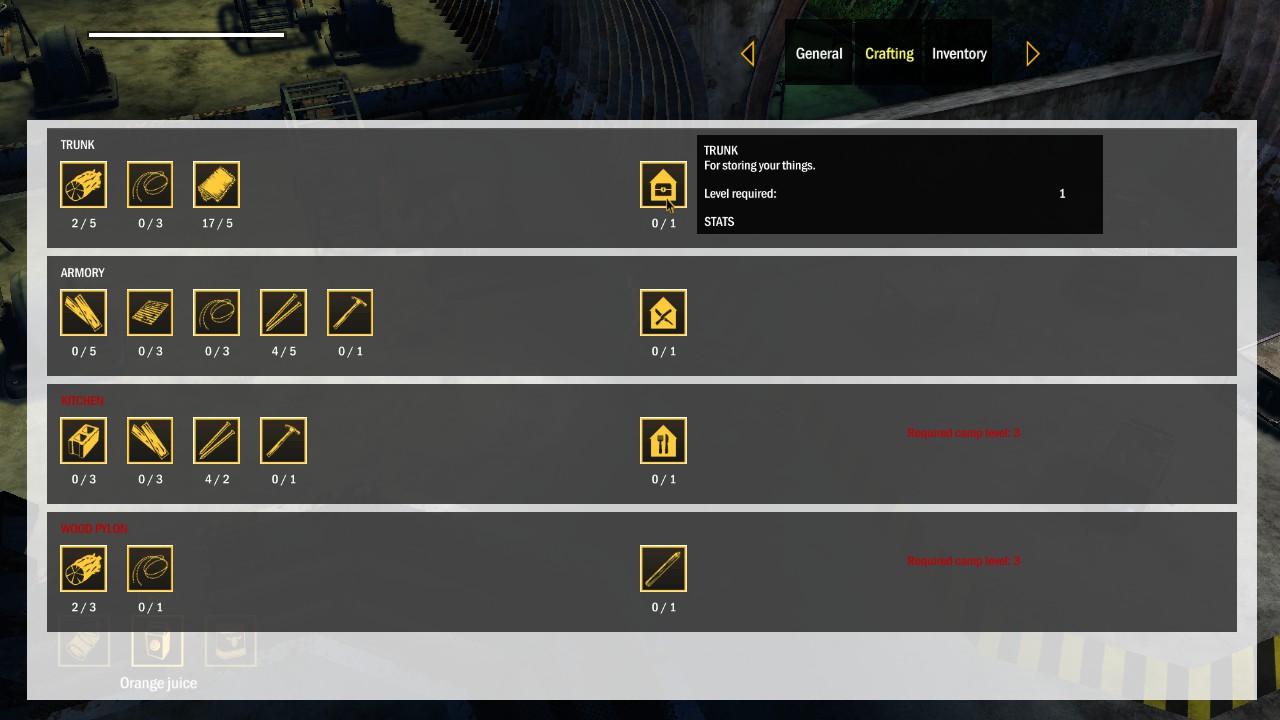1280x720 pixels.
Task: Open the Inventory tab
Action: tap(959, 54)
